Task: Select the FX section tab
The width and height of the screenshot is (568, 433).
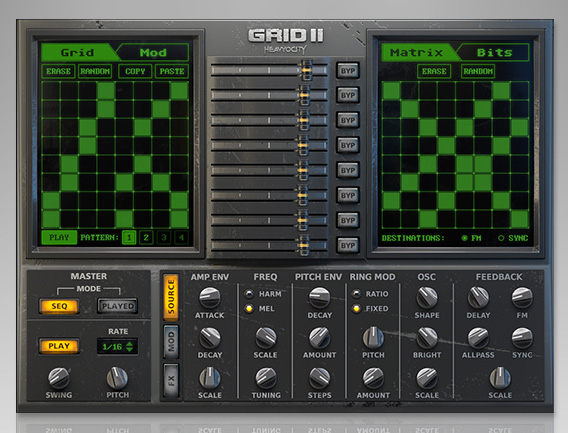Action: click(171, 380)
